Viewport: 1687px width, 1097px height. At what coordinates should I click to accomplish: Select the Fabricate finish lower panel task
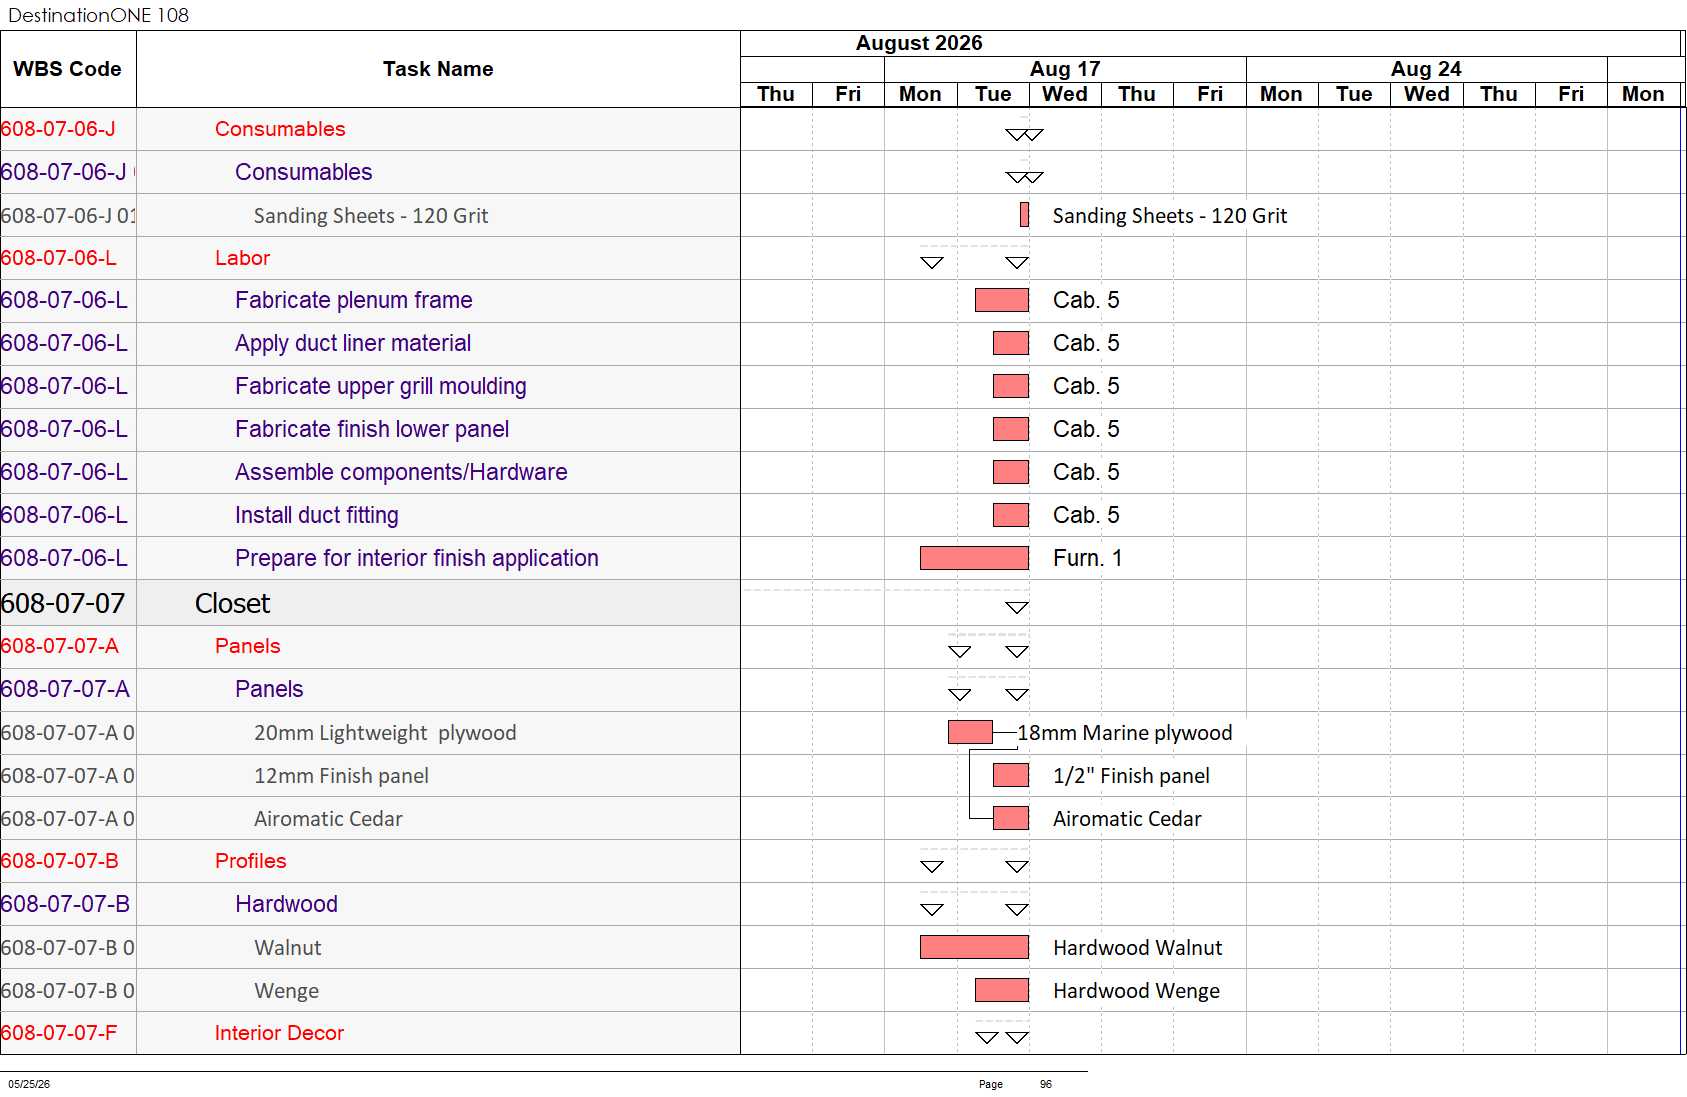(x=372, y=429)
